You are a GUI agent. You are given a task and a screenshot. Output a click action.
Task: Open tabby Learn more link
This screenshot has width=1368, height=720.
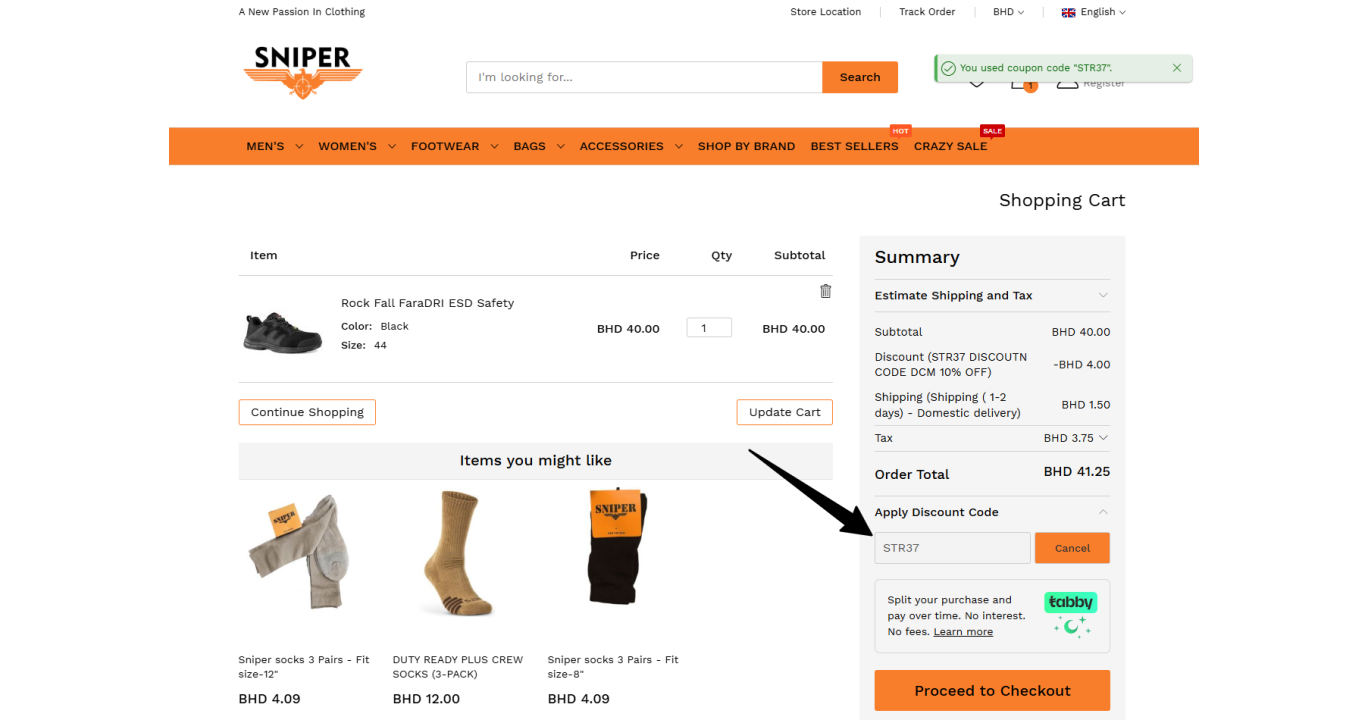coord(963,632)
